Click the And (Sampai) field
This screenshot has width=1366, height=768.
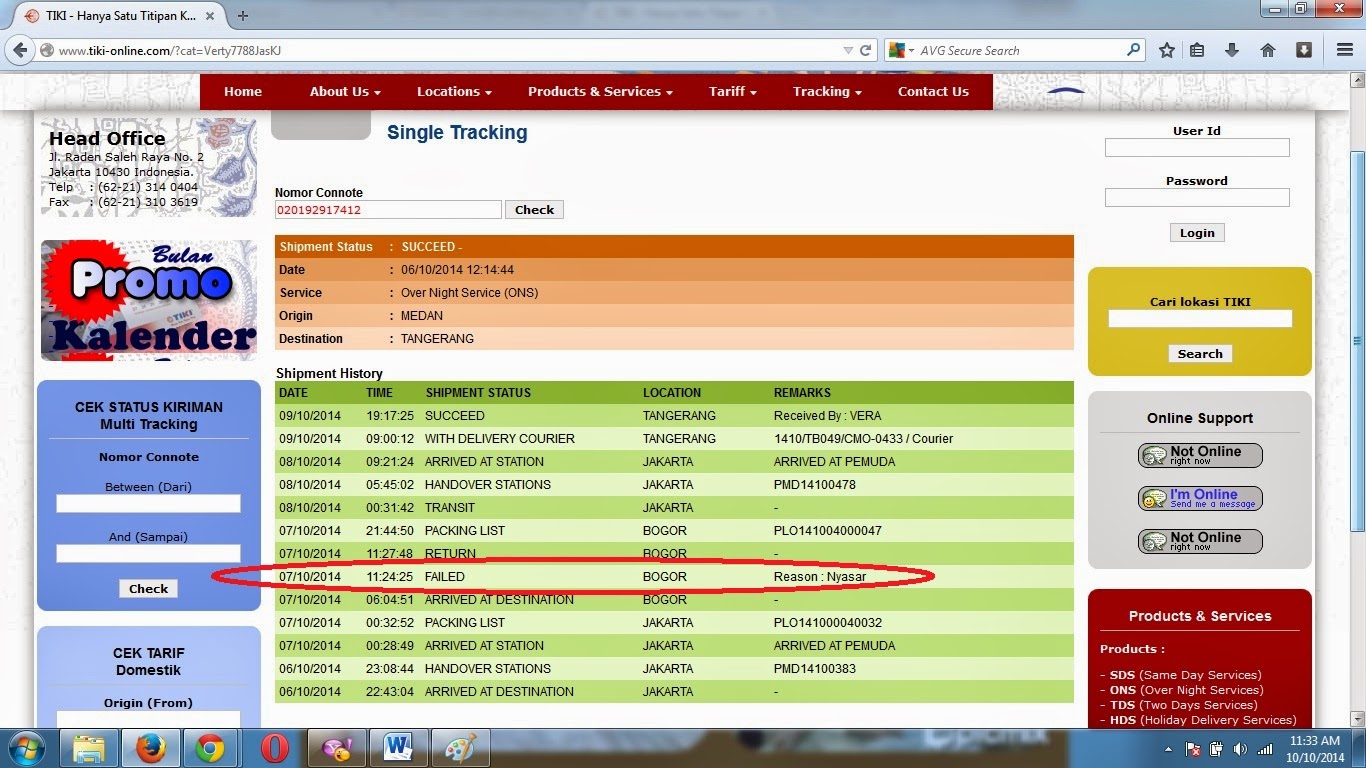click(x=148, y=554)
